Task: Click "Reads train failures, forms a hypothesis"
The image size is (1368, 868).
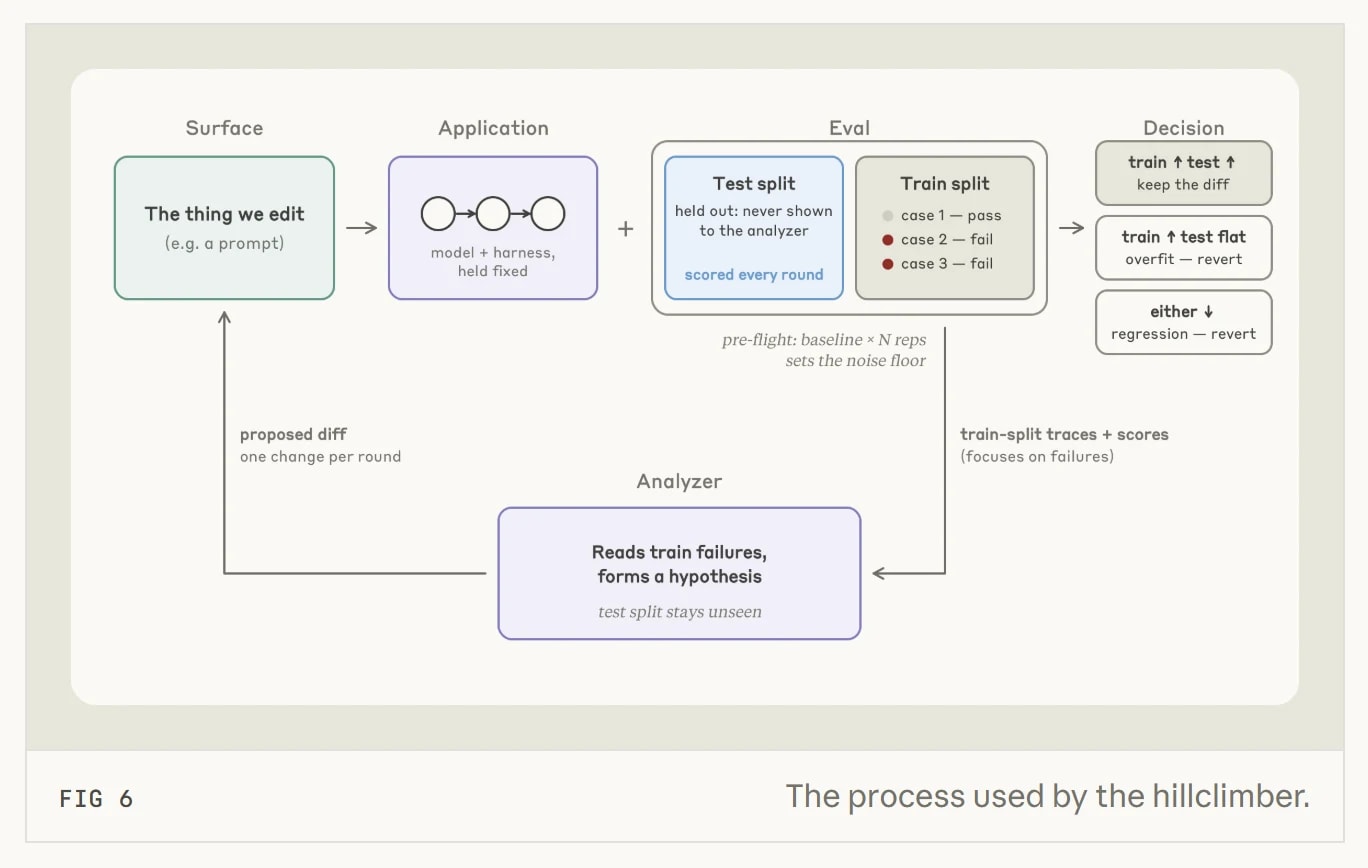Action: click(680, 564)
